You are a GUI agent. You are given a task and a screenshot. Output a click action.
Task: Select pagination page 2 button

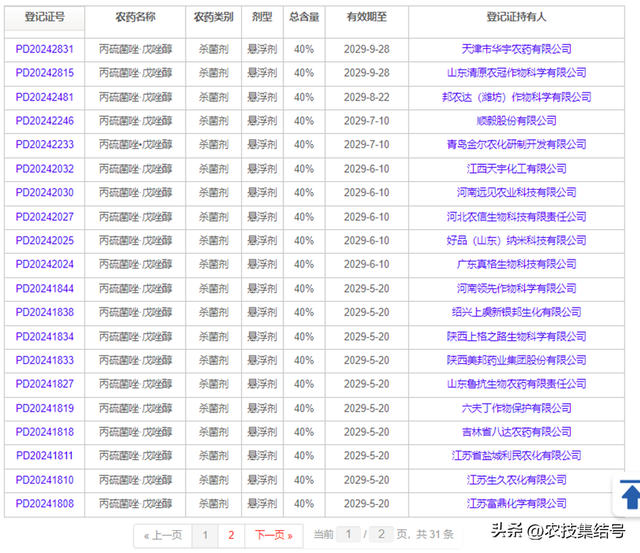[231, 535]
